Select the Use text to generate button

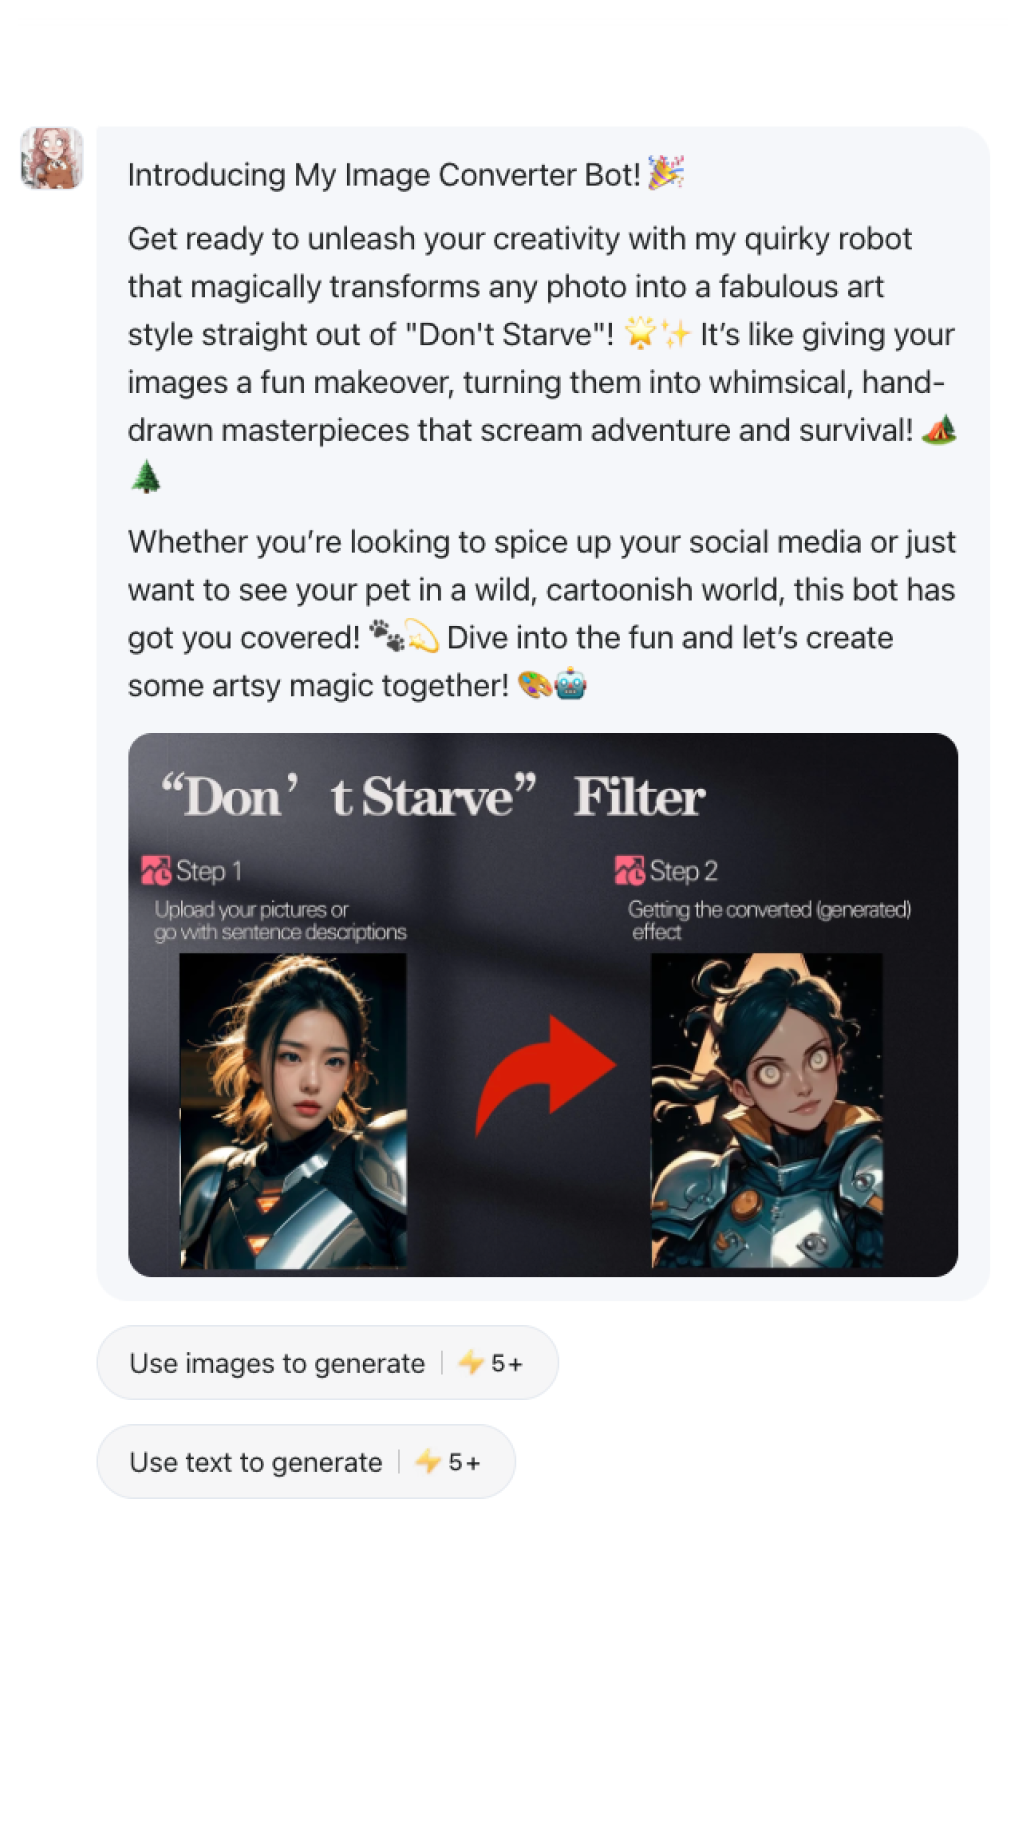[x=306, y=1461]
